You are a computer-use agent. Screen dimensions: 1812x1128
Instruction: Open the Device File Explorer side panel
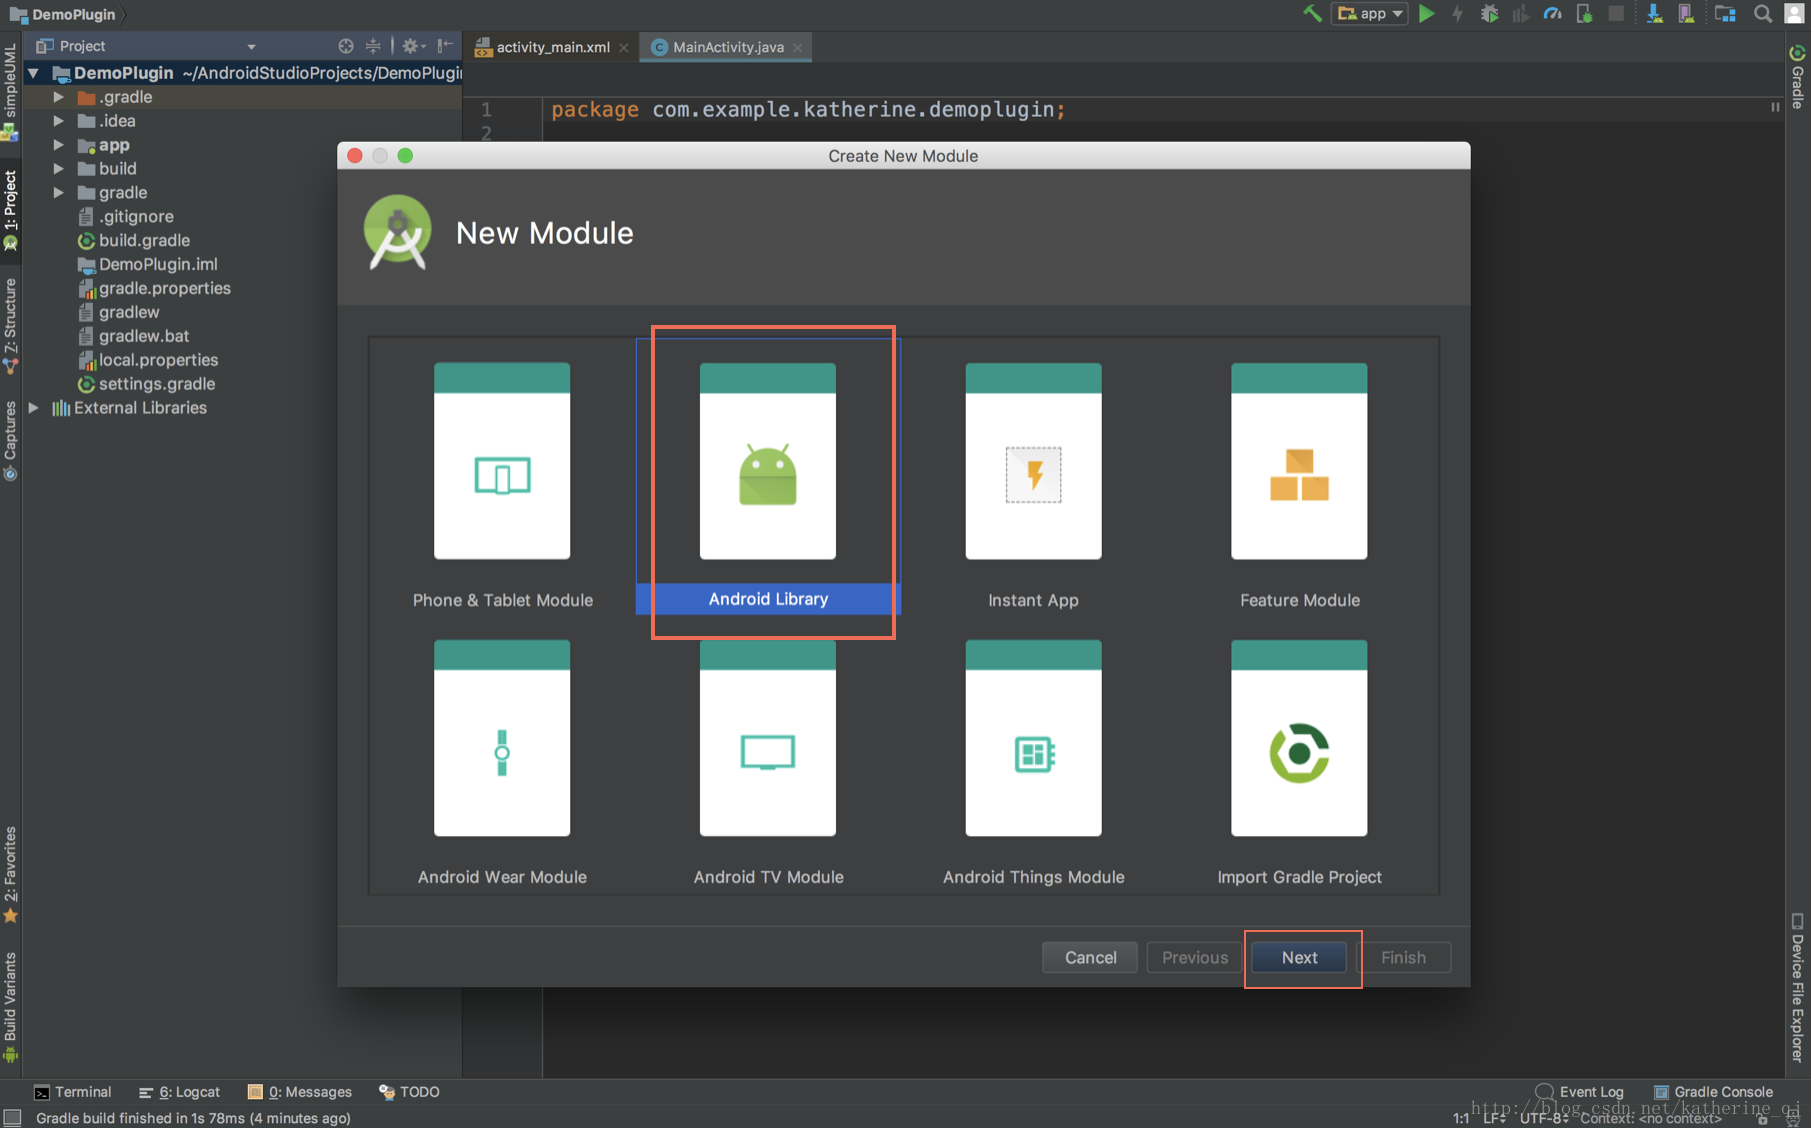pos(1798,989)
